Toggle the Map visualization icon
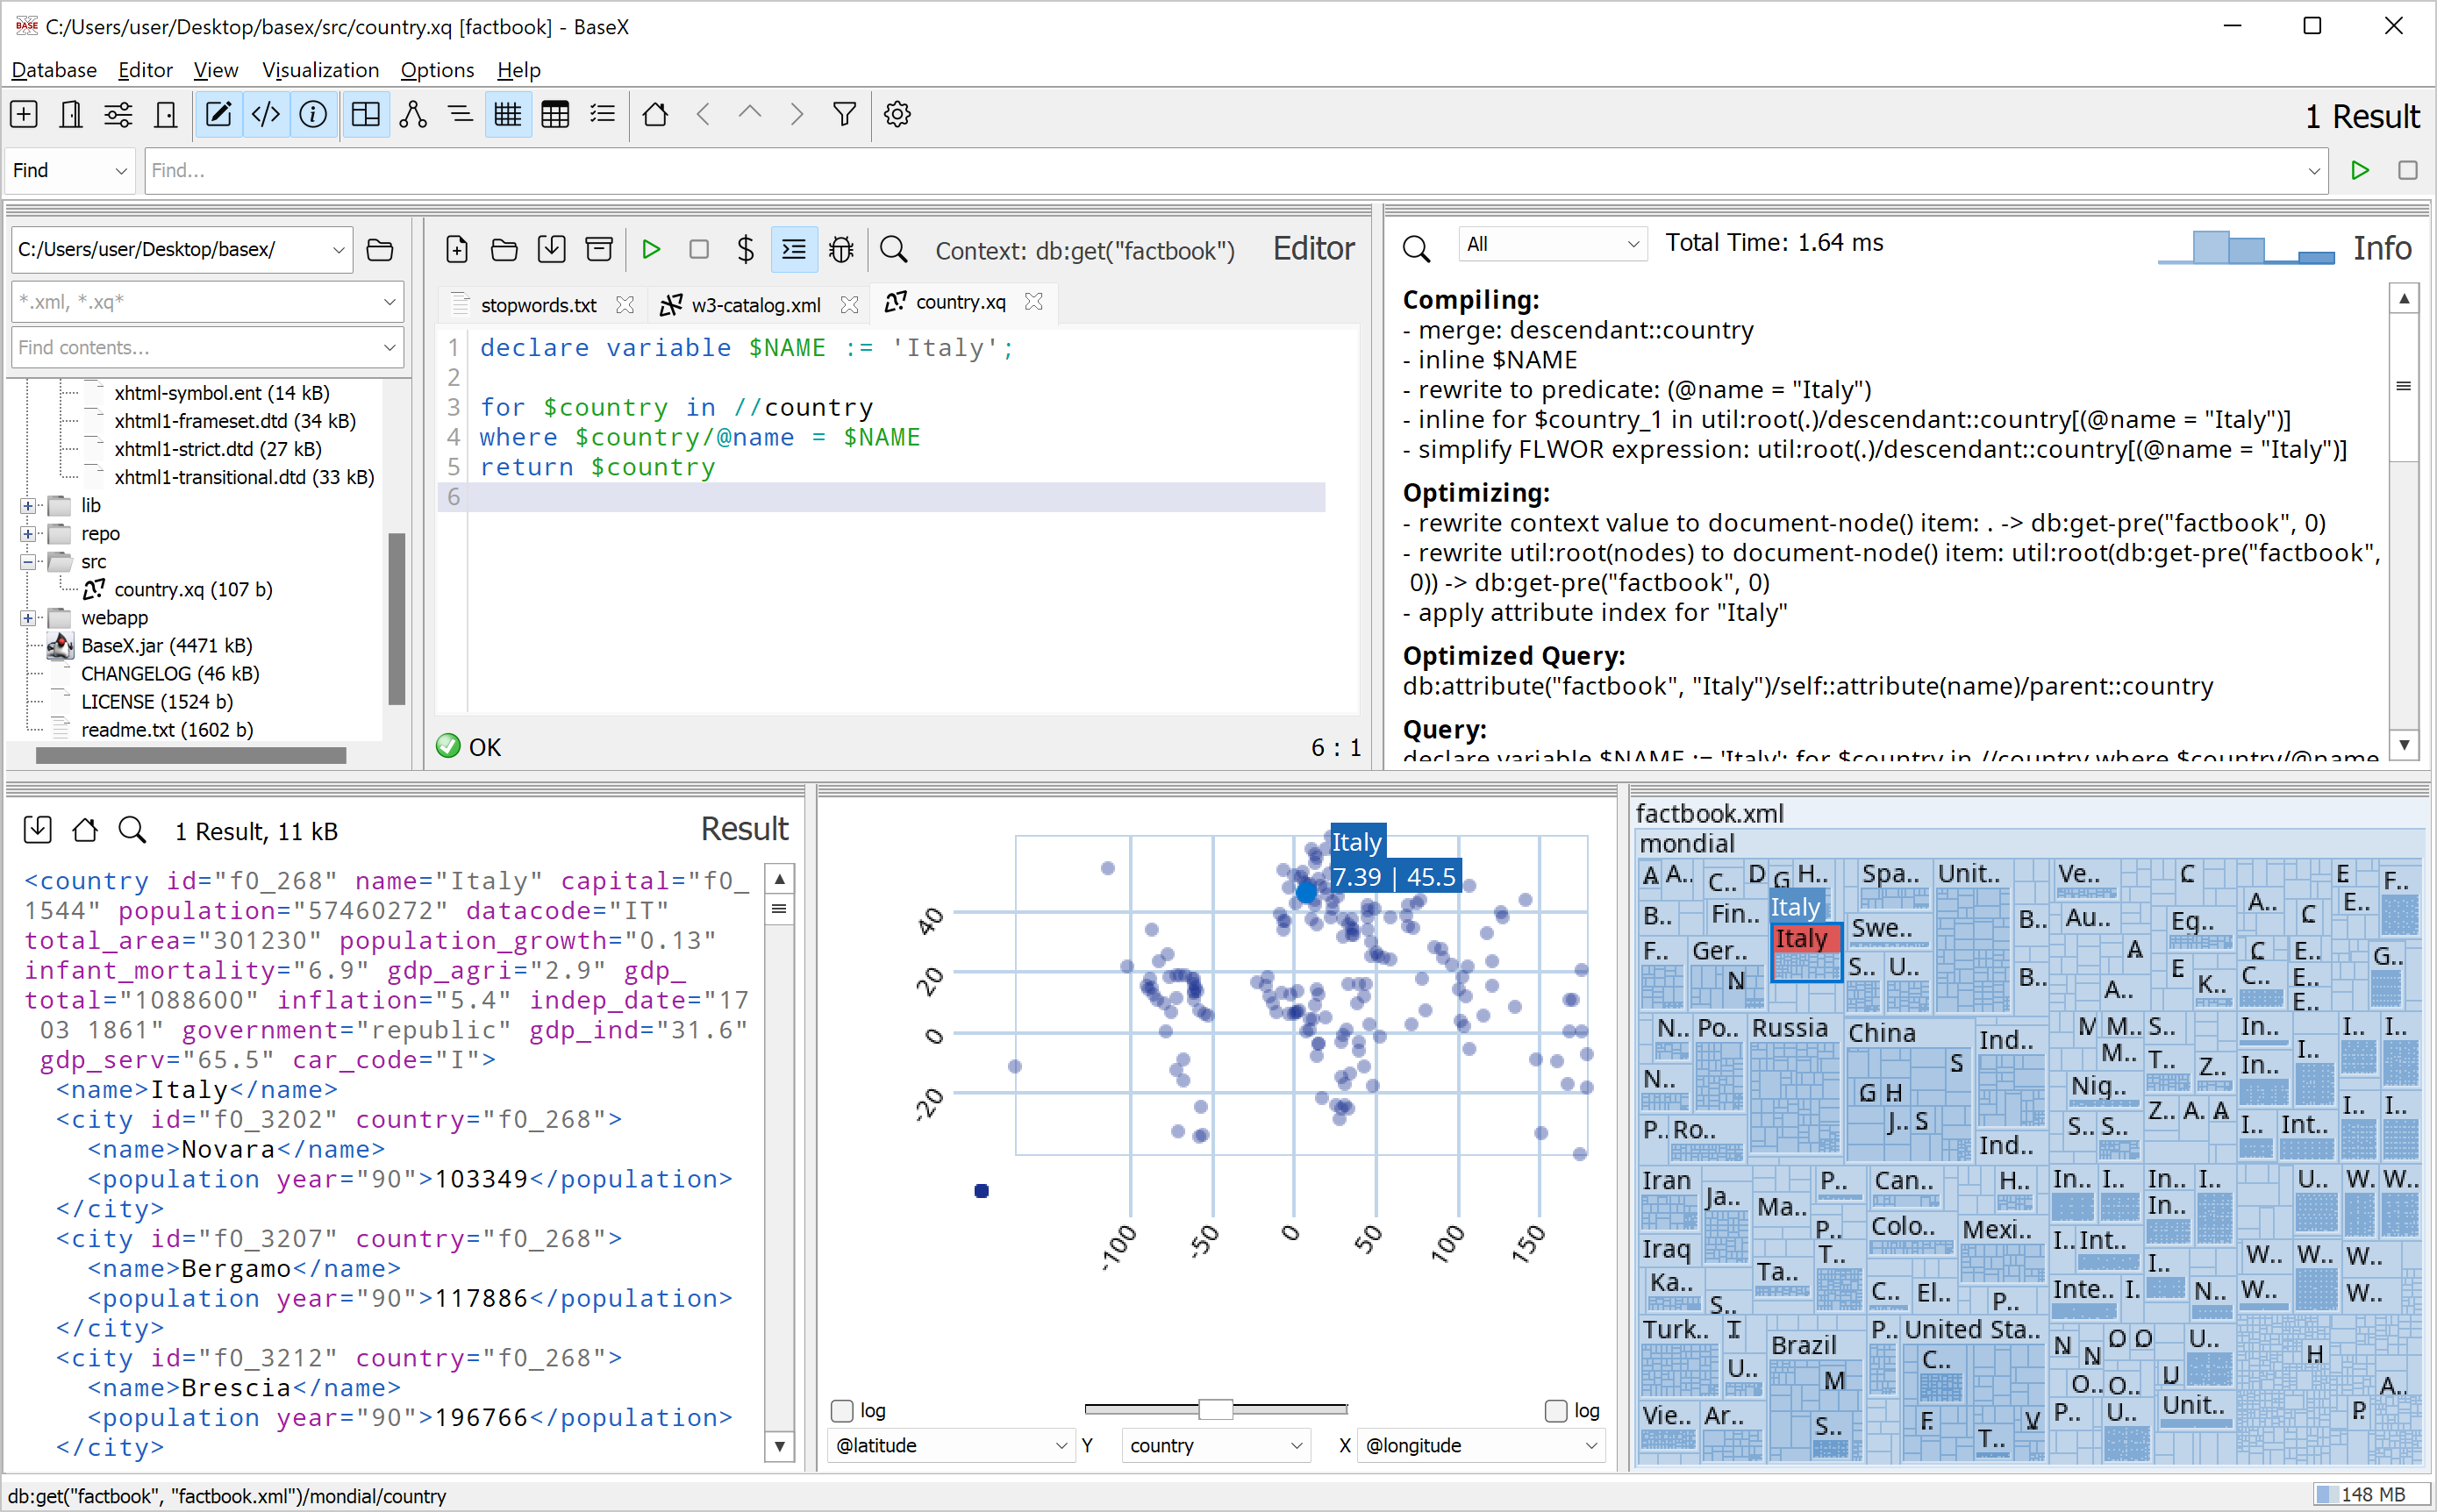This screenshot has height=1512, width=2437. tap(366, 114)
